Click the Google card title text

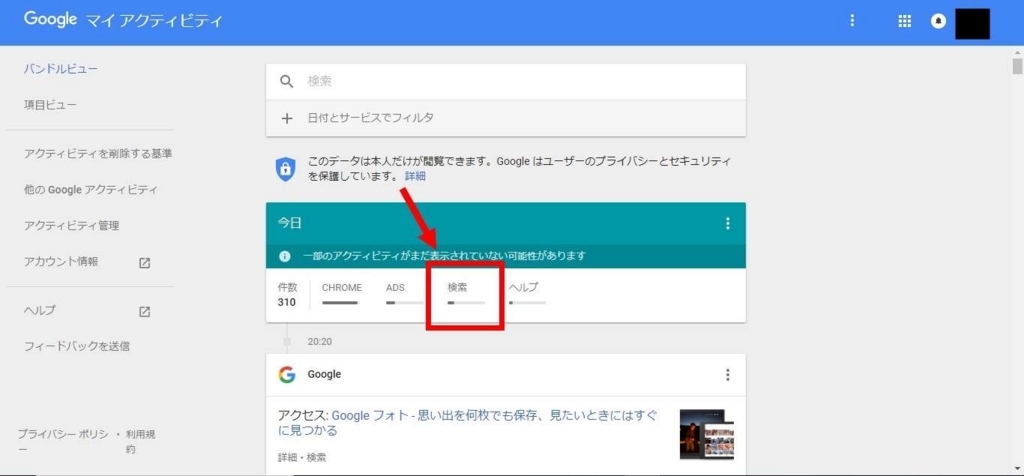324,375
